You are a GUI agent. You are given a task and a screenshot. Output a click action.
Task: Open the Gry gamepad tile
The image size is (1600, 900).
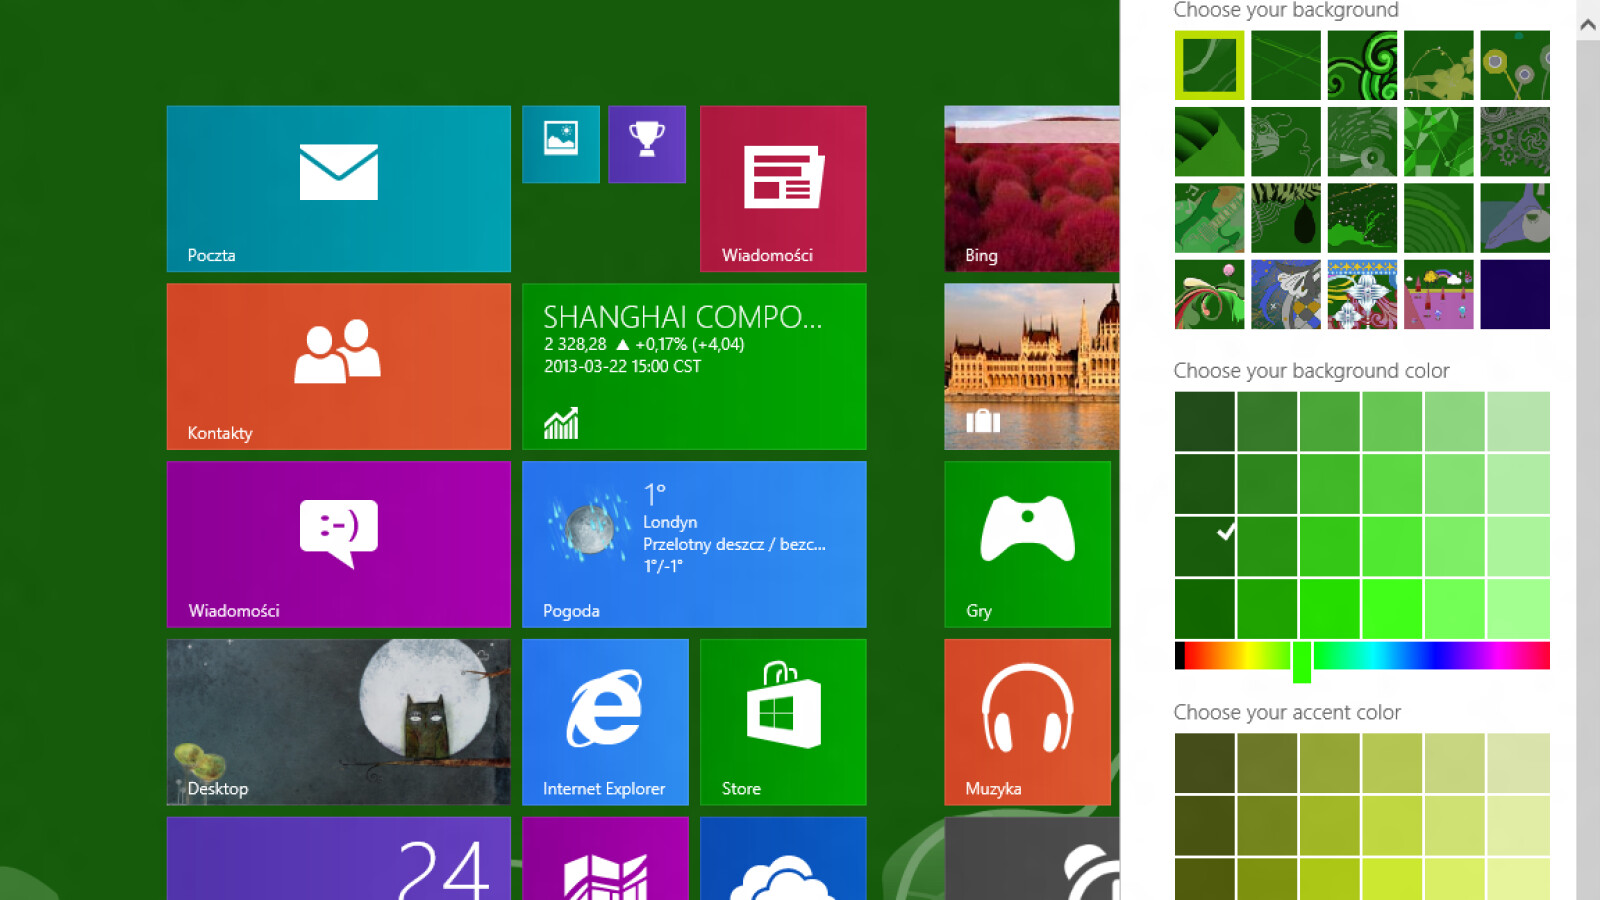pos(1027,544)
